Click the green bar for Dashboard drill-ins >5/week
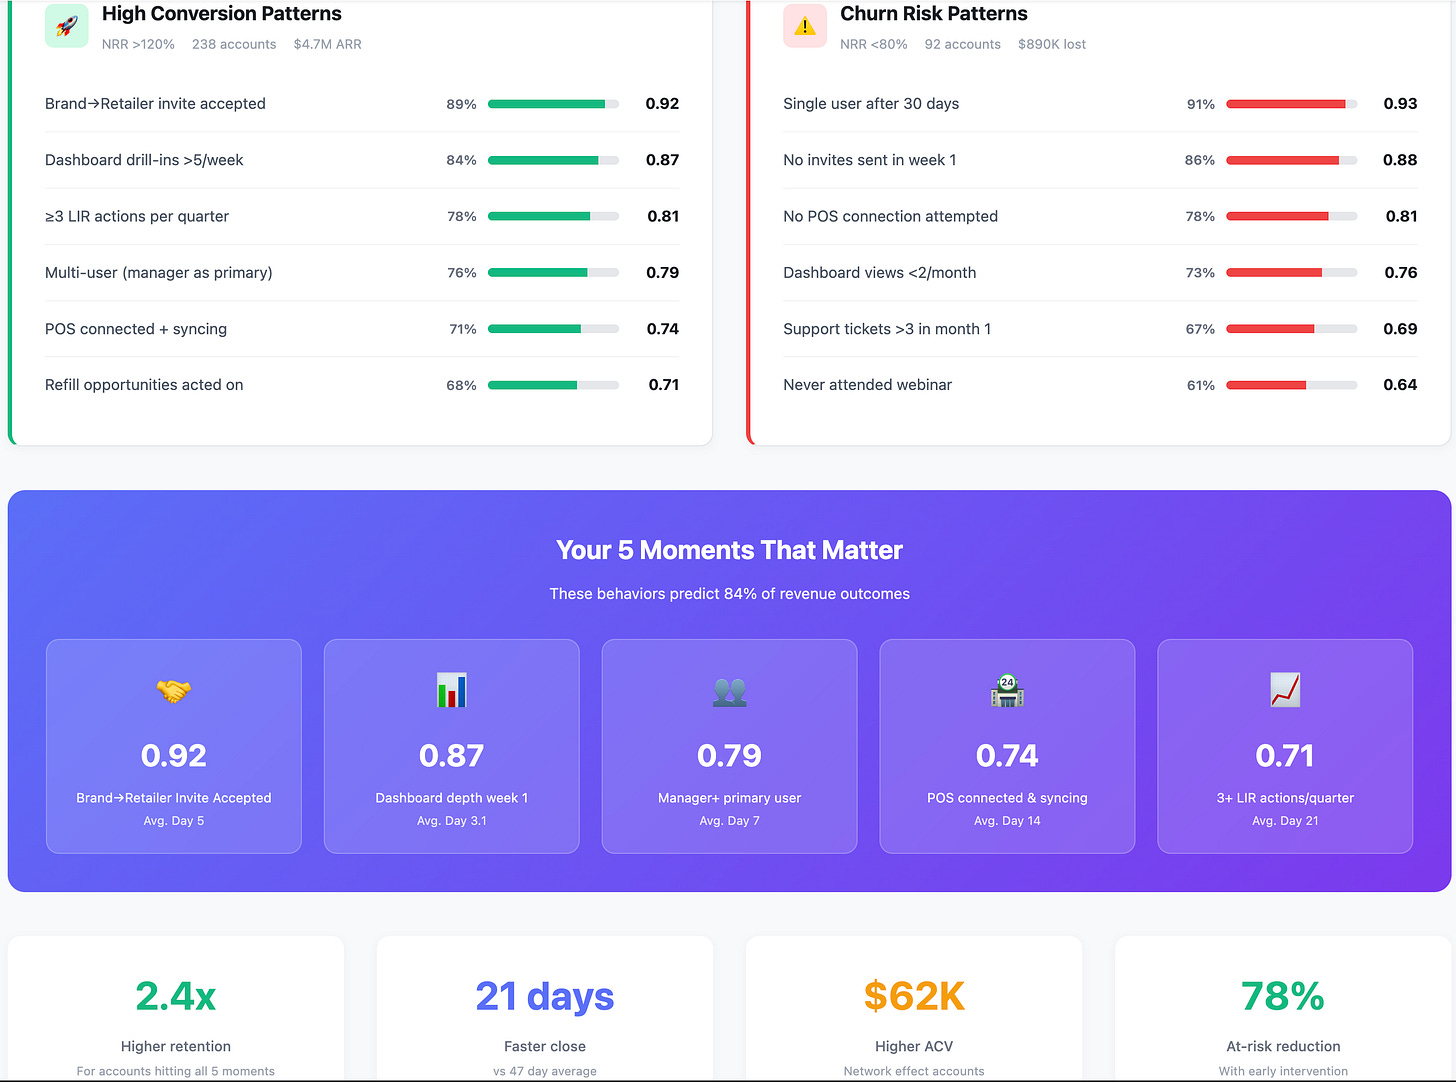 553,160
